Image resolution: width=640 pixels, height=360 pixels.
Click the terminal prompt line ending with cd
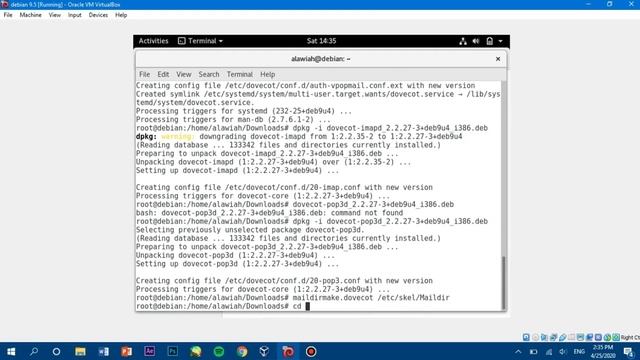coord(223,306)
